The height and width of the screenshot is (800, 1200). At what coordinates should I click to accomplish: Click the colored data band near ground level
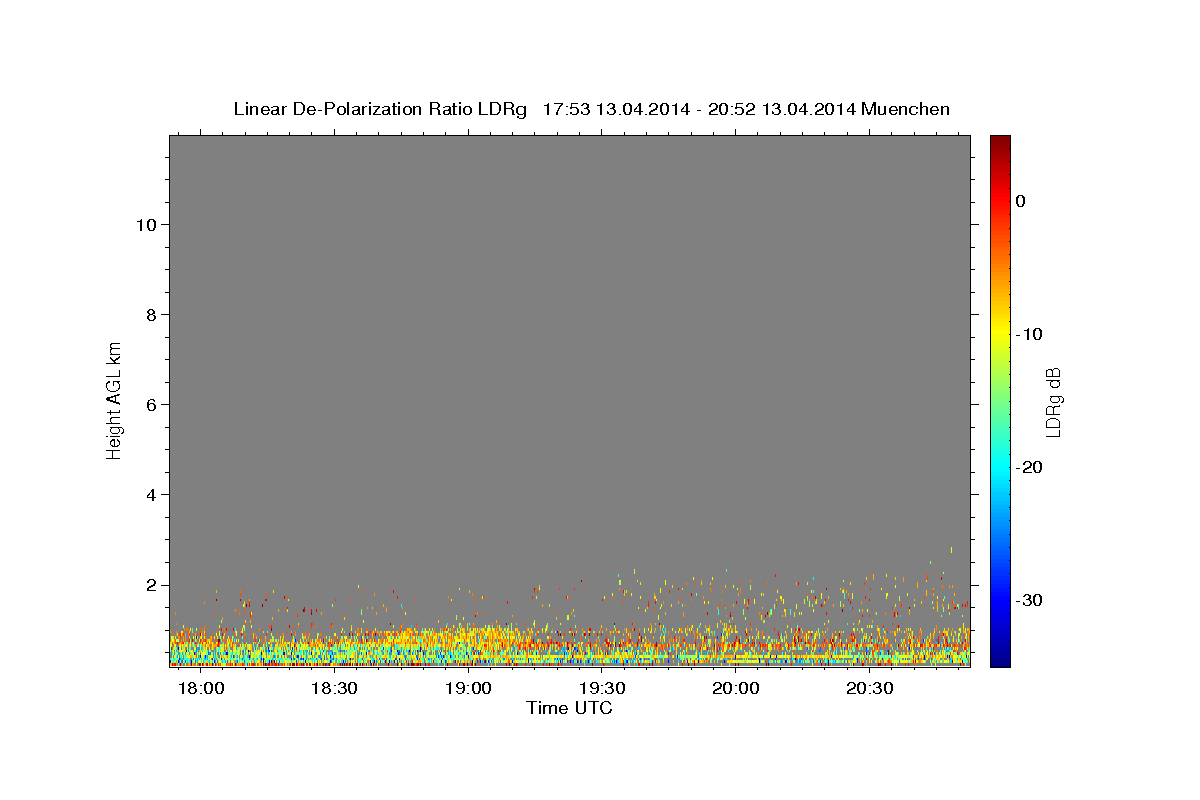point(570,646)
